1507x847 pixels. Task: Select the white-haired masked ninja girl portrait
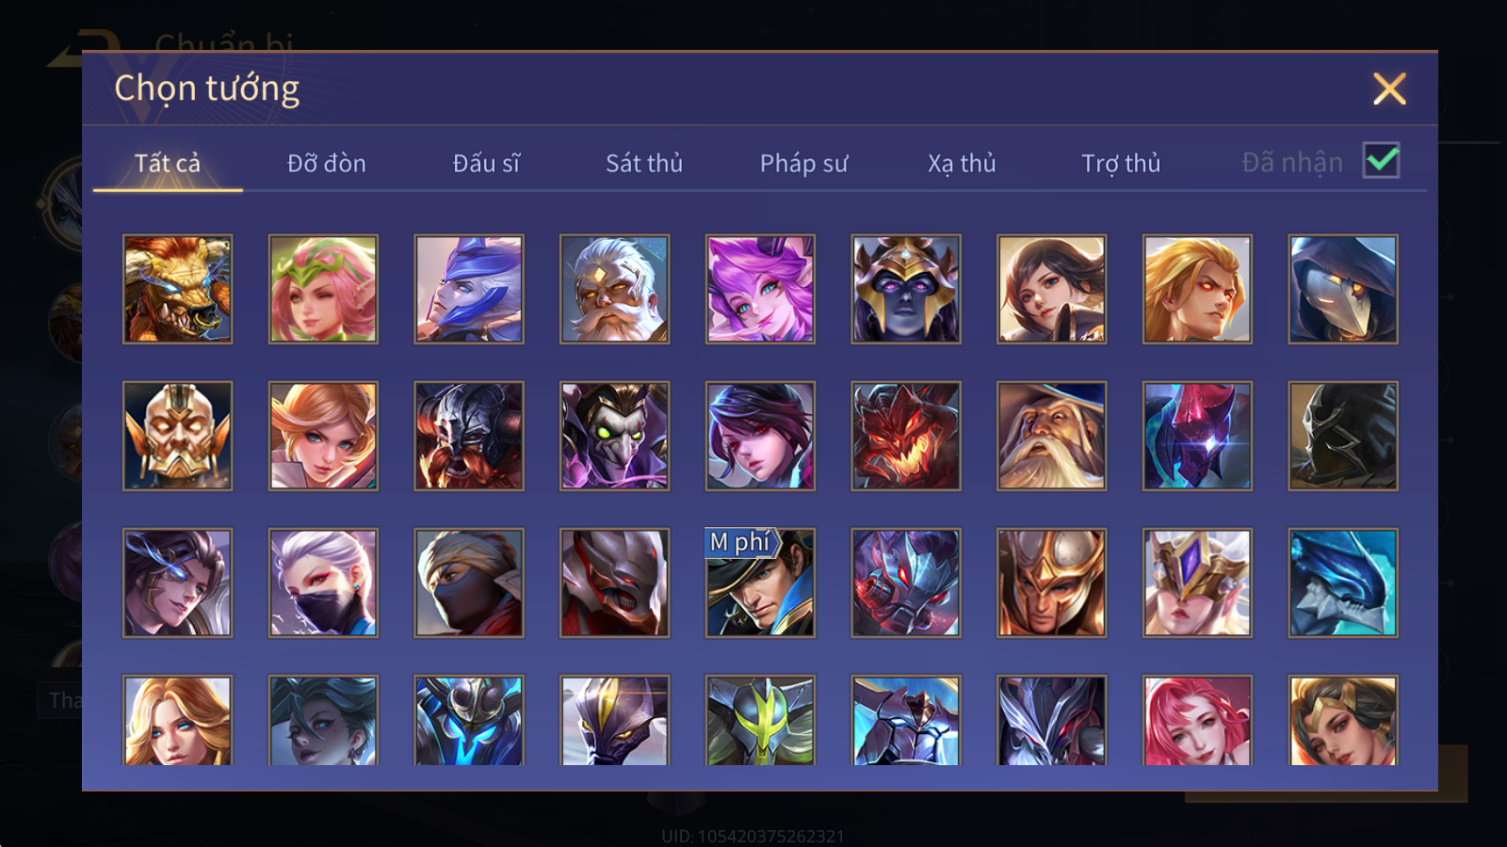click(323, 583)
